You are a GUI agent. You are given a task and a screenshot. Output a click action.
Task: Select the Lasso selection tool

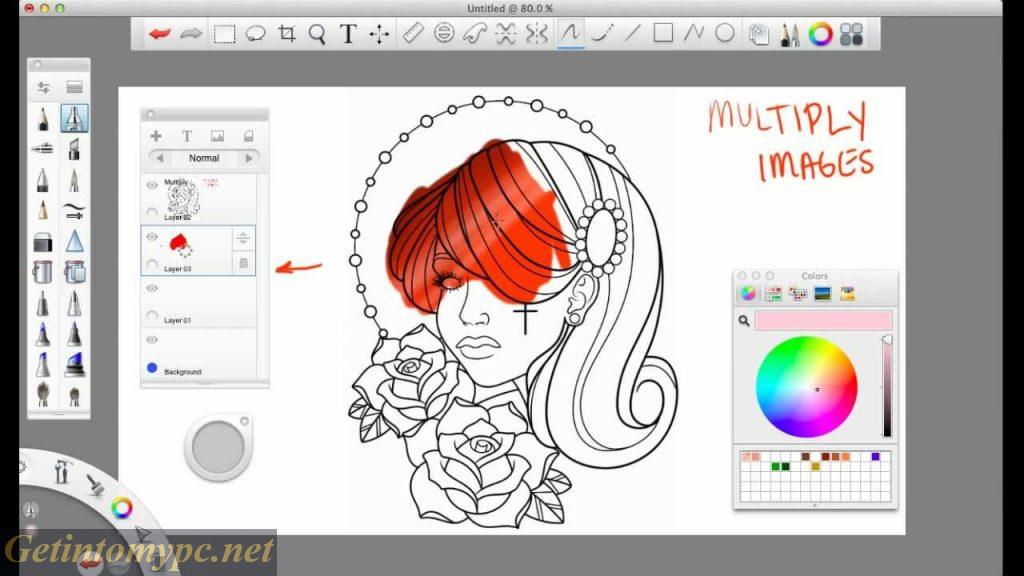(255, 34)
